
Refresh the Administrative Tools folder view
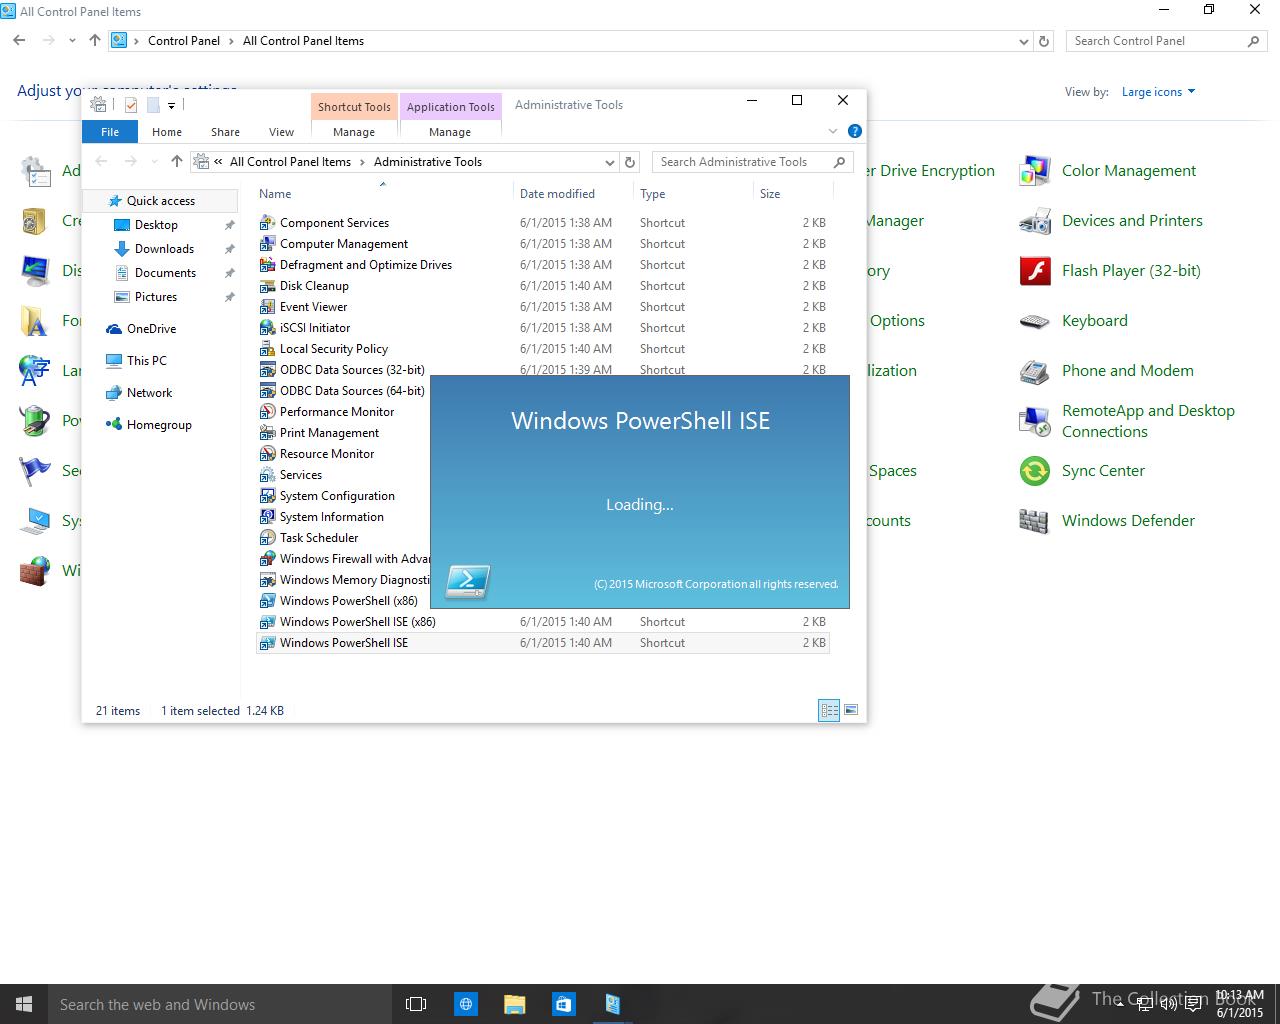630,162
